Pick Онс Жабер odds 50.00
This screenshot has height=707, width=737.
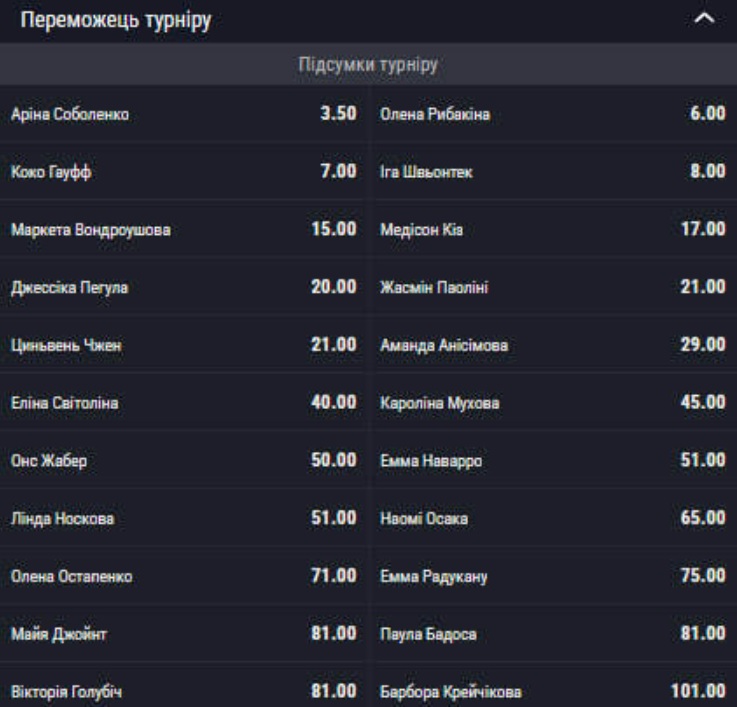point(184,461)
